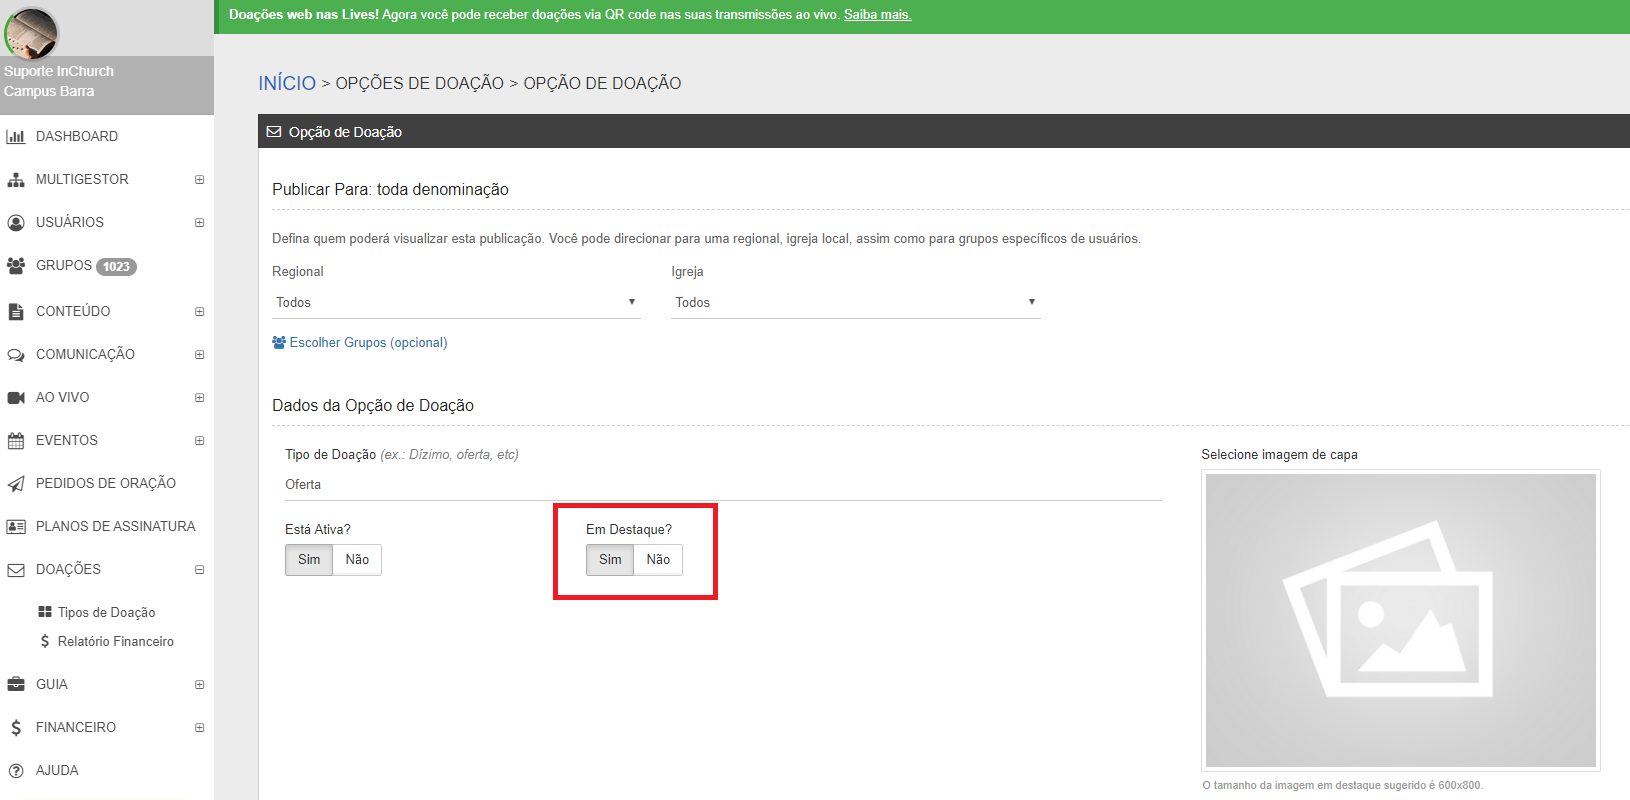The image size is (1630, 800).
Task: Click the cover image placeholder to upload
Action: (x=1400, y=620)
